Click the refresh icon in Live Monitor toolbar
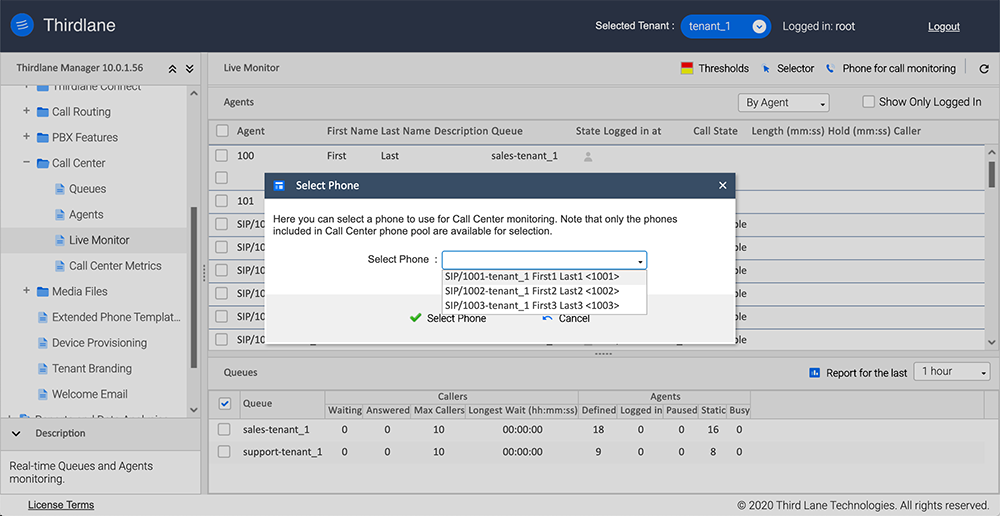1000x516 pixels. pos(984,69)
